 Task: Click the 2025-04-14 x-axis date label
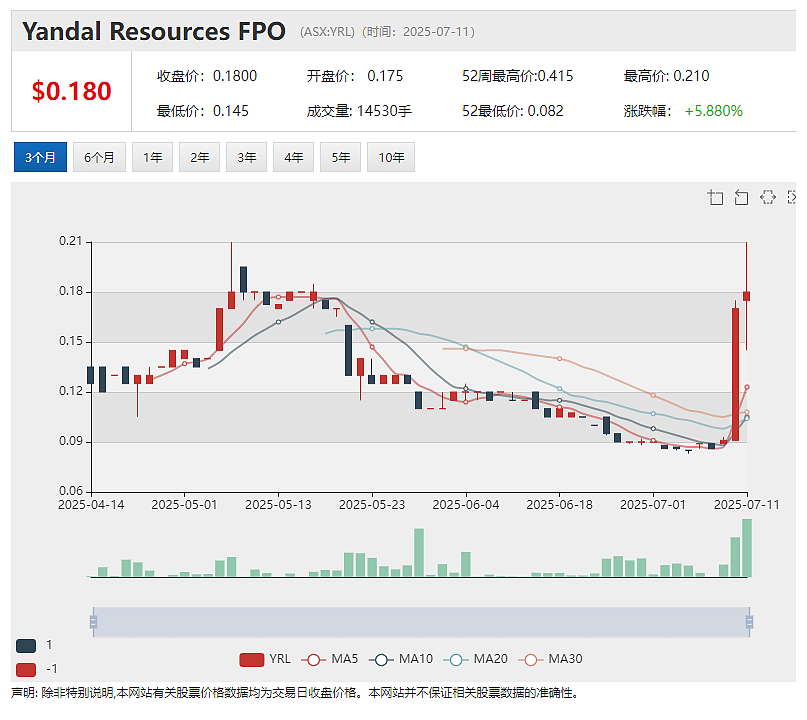pyautogui.click(x=91, y=505)
